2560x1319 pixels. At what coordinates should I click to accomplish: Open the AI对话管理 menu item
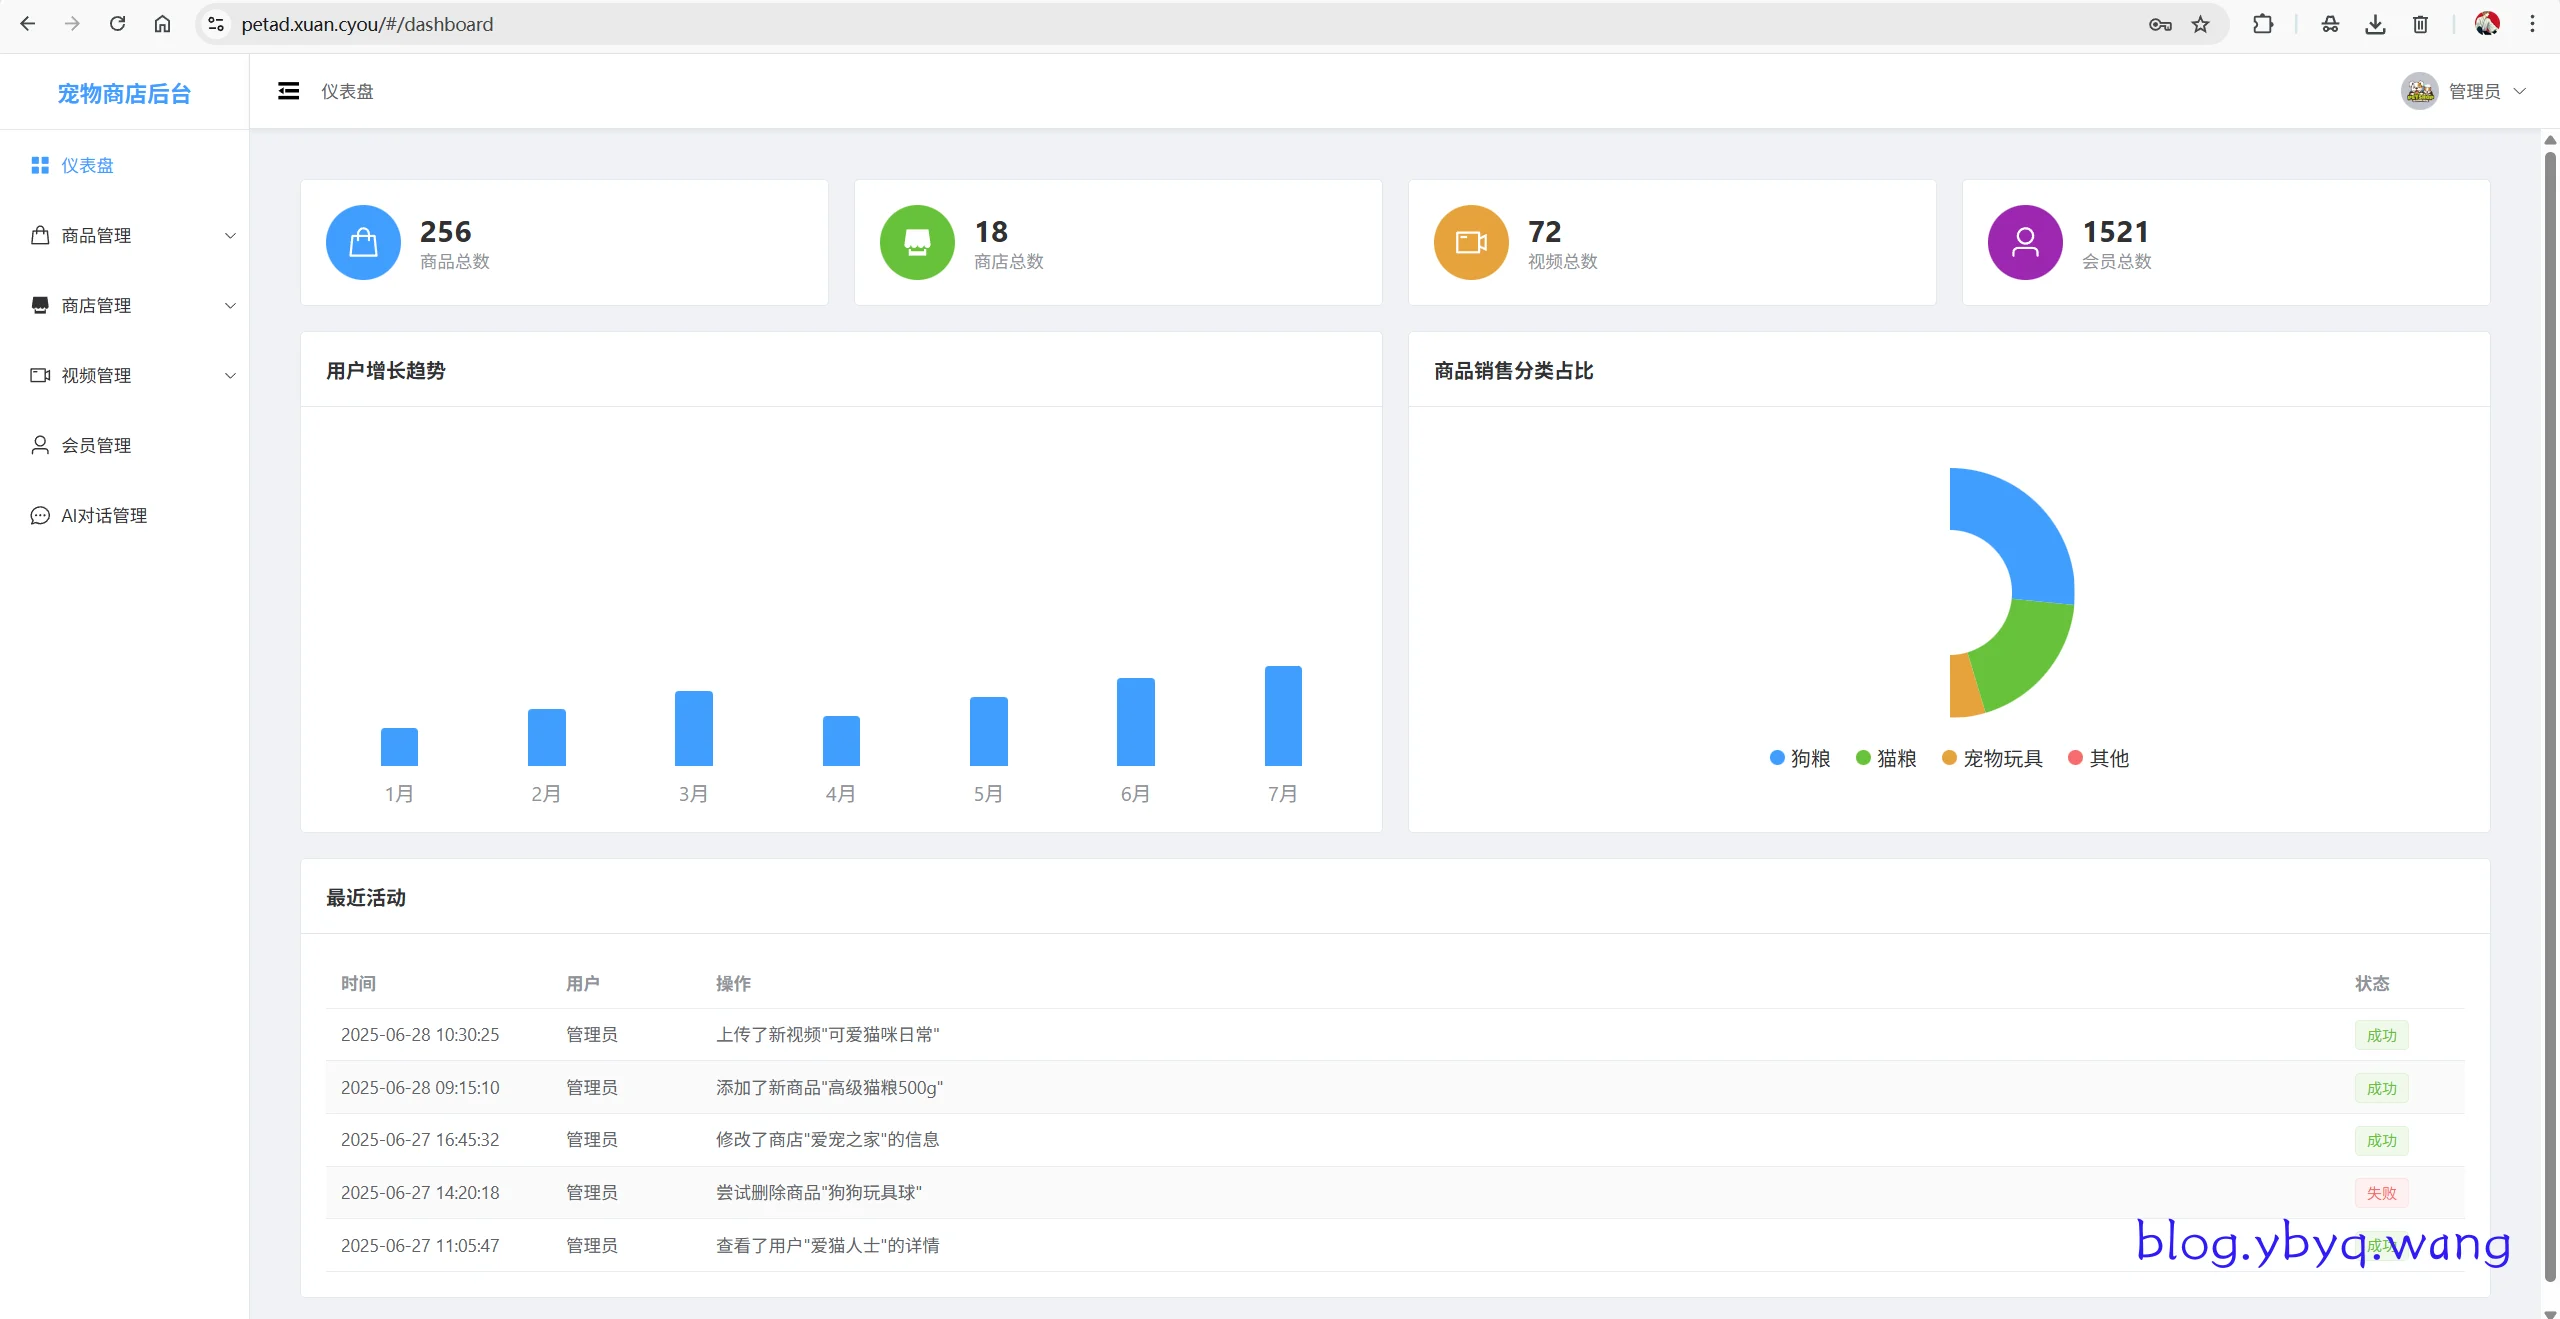click(x=104, y=516)
